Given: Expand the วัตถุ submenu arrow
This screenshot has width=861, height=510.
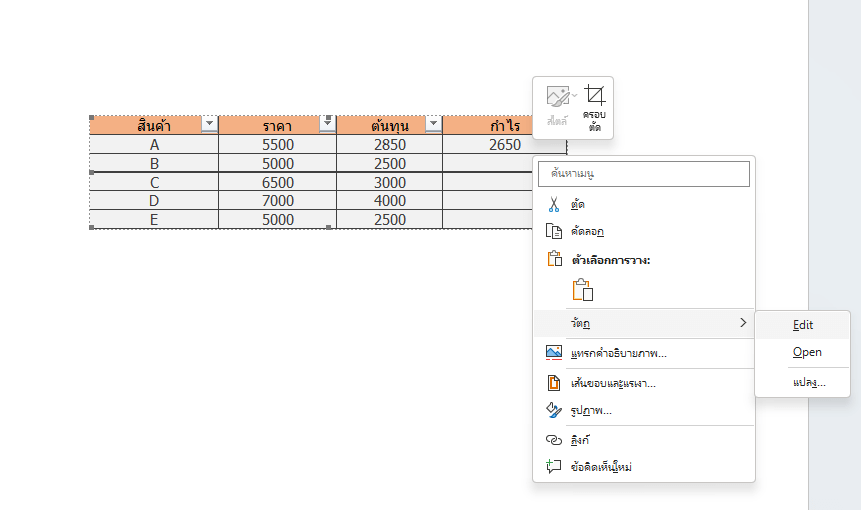Looking at the screenshot, I should point(743,323).
